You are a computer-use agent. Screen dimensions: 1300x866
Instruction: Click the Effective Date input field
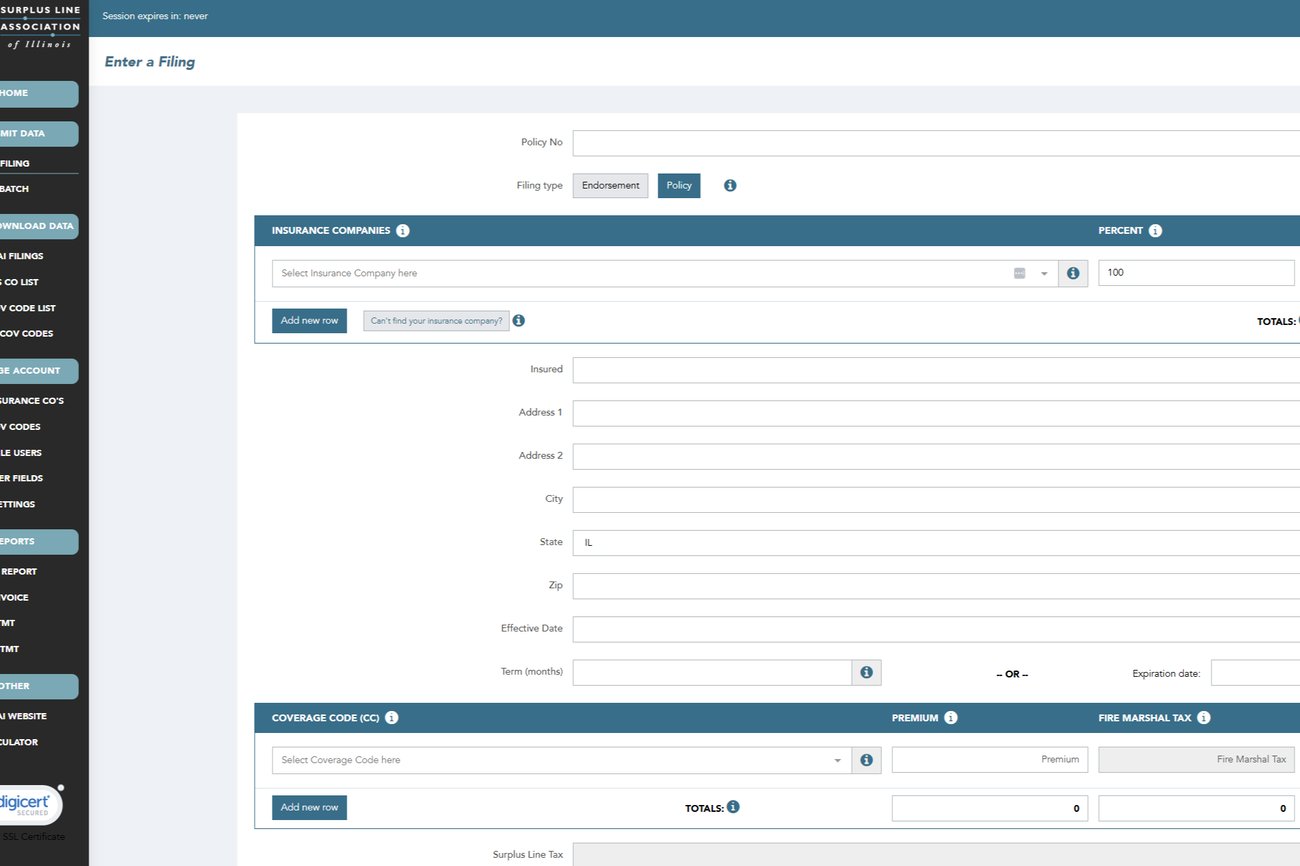pos(935,629)
